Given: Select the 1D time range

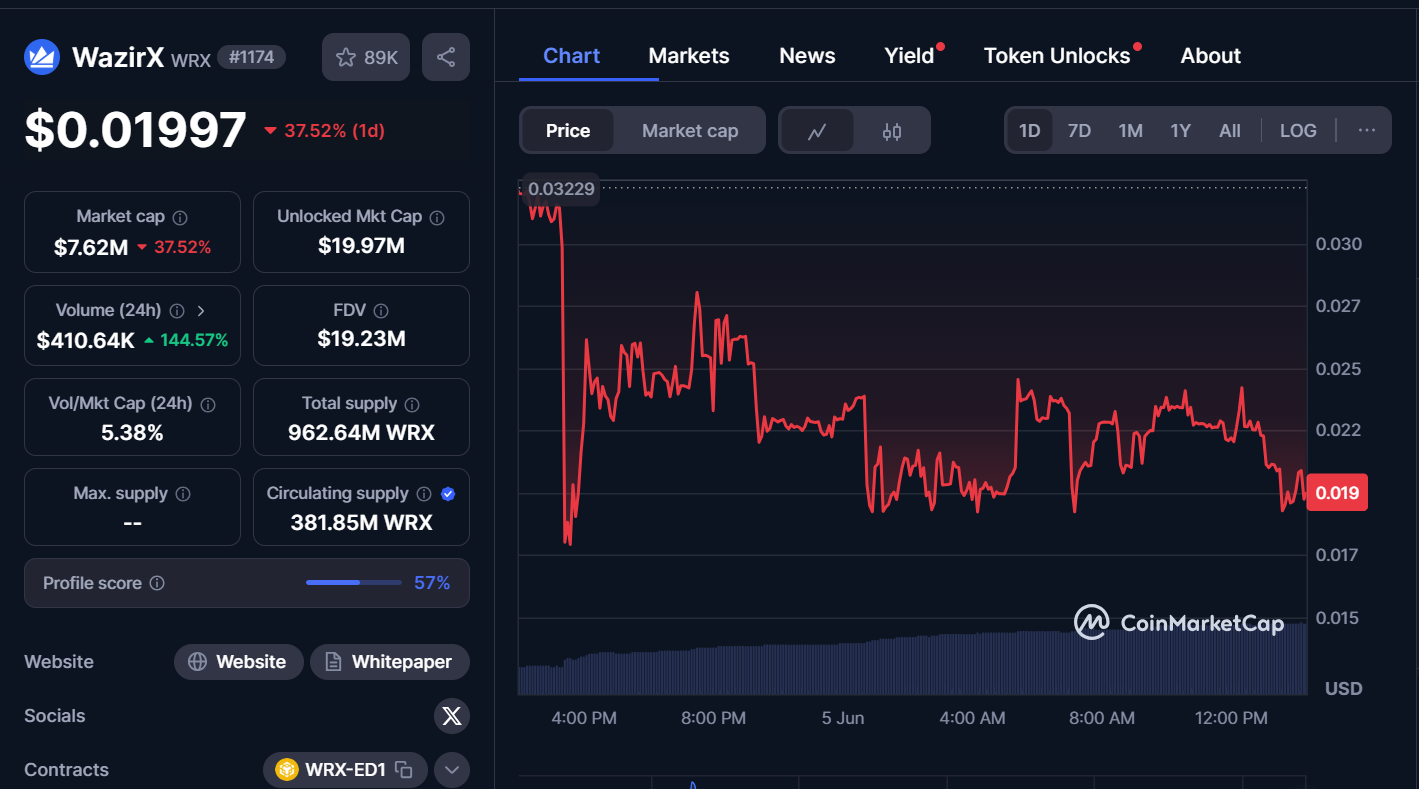Looking at the screenshot, I should coord(1029,131).
